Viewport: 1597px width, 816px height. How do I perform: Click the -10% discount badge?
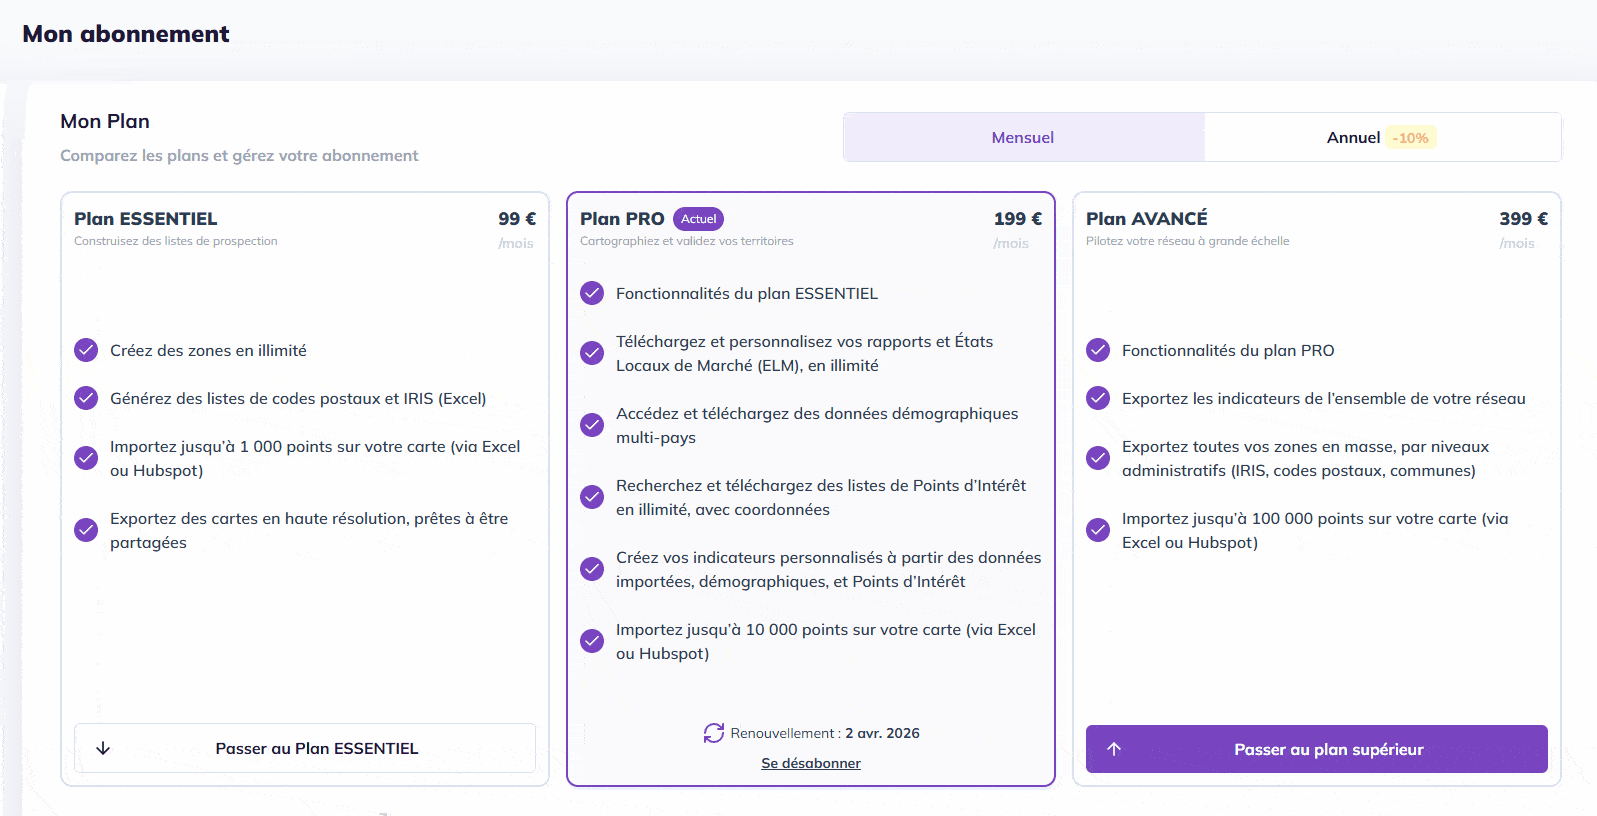point(1411,138)
